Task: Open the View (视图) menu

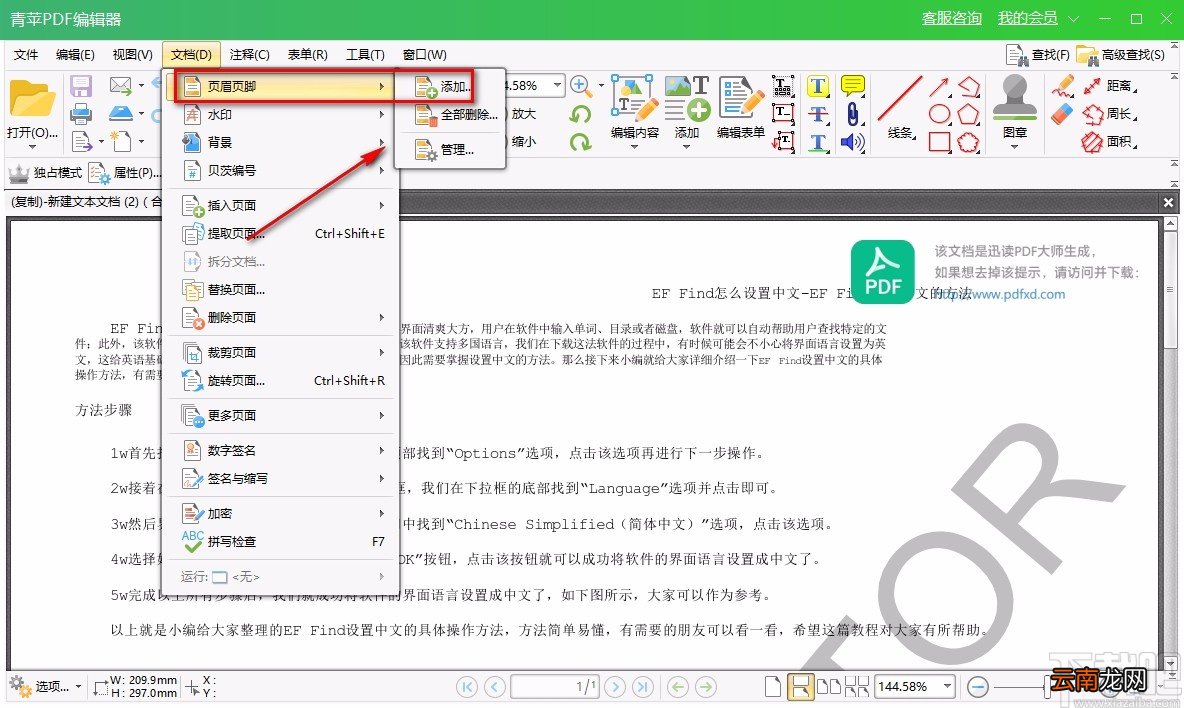Action: 132,54
